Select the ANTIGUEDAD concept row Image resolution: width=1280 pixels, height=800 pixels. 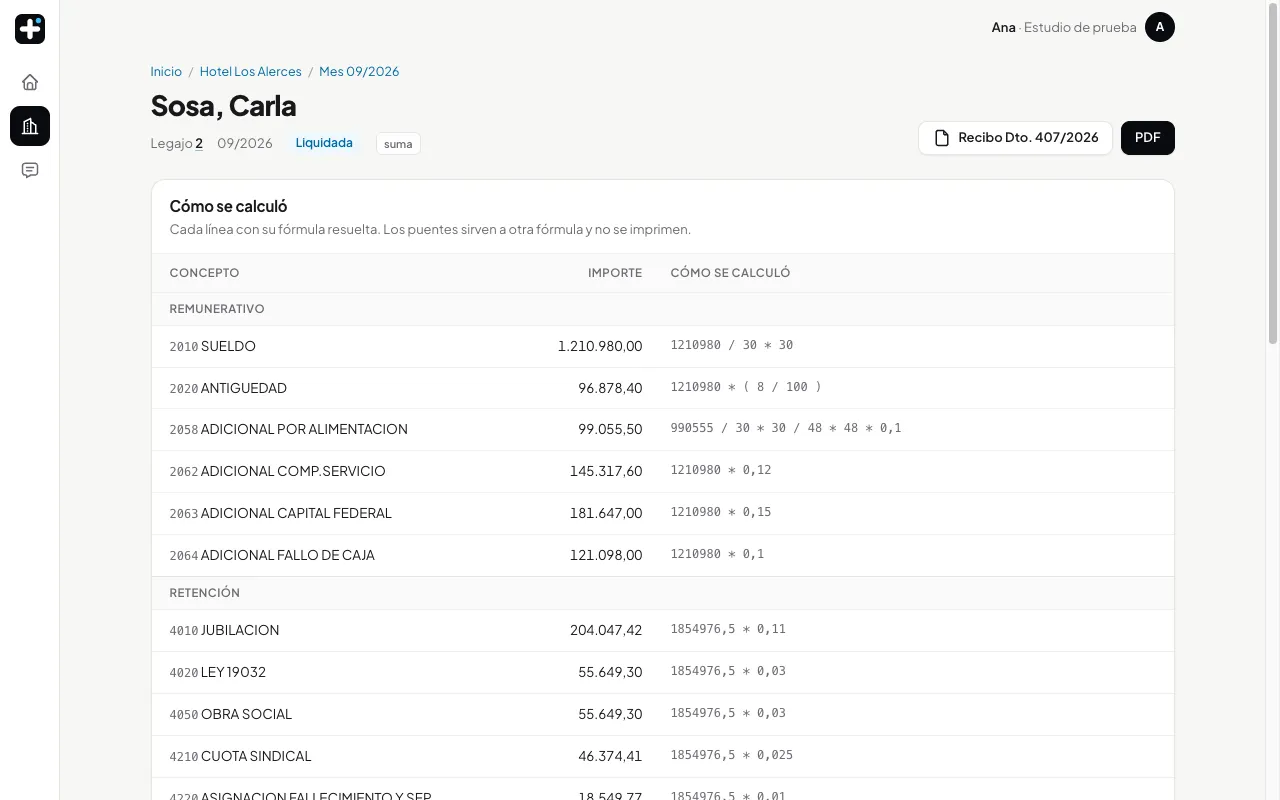point(663,388)
